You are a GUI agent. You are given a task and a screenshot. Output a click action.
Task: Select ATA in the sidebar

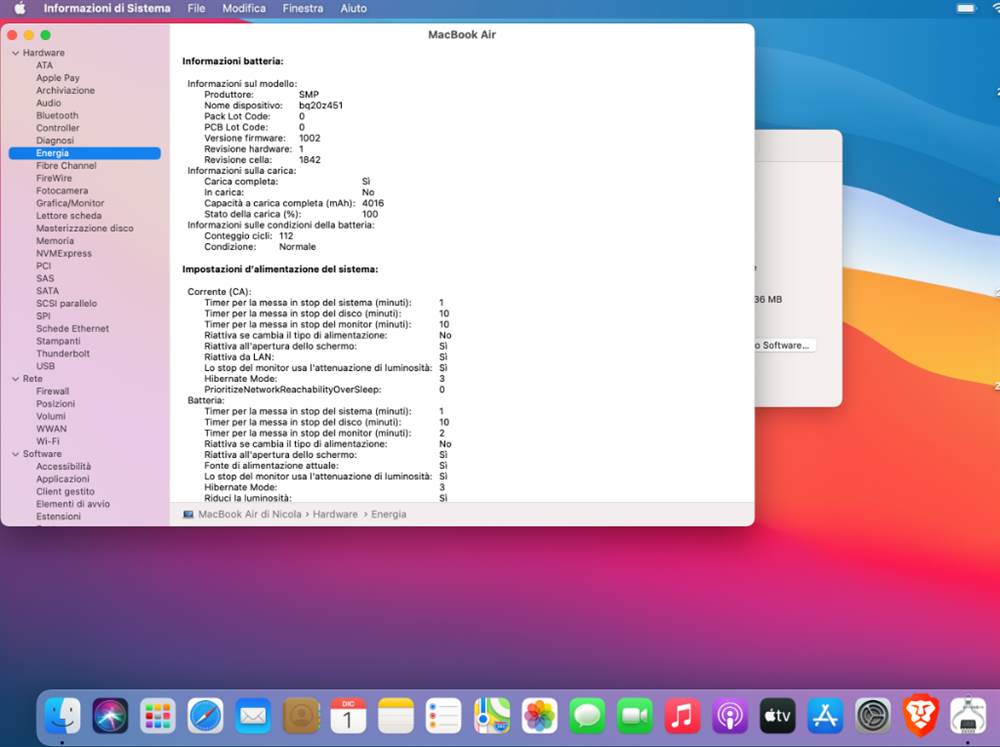click(x=45, y=66)
